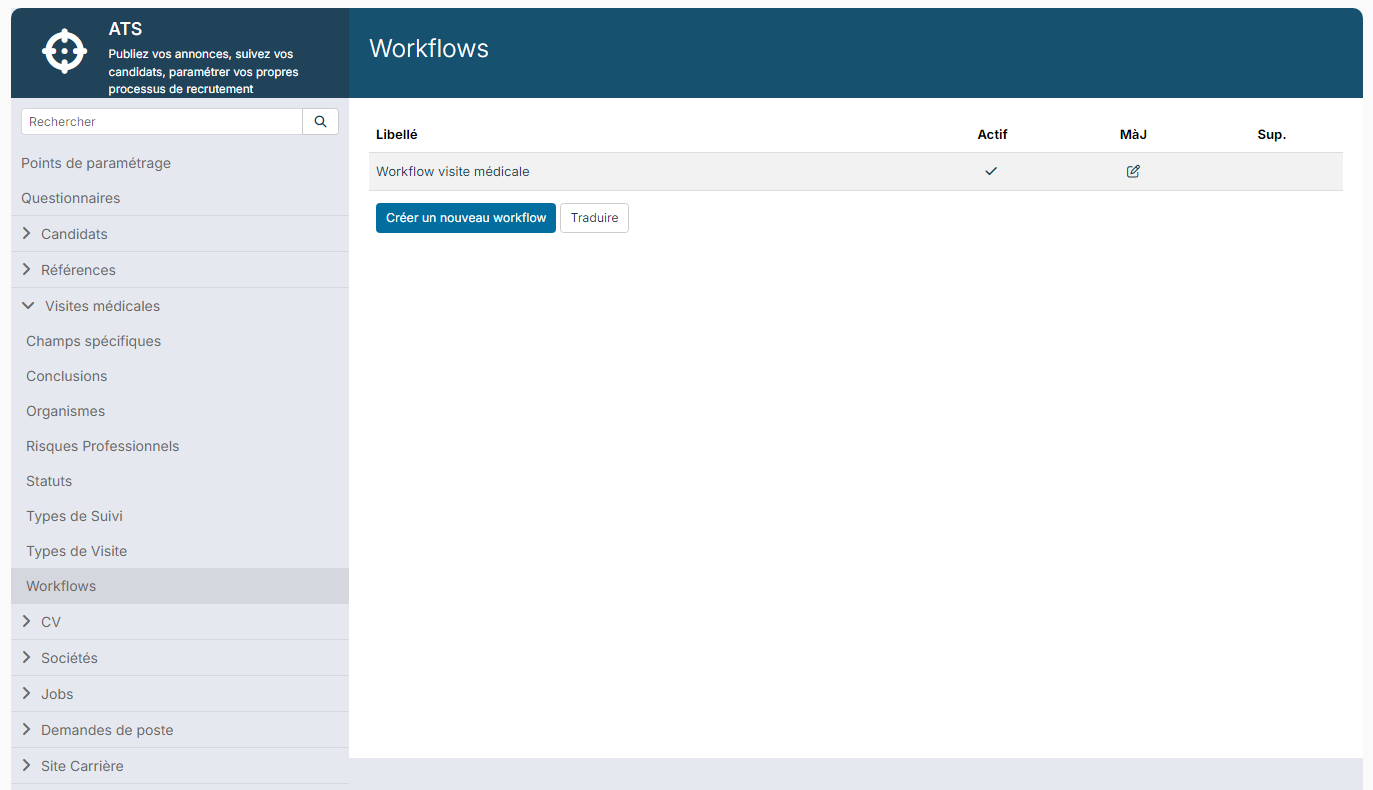The width and height of the screenshot is (1373, 790).
Task: Click the search magnifier icon button
Action: 320,121
